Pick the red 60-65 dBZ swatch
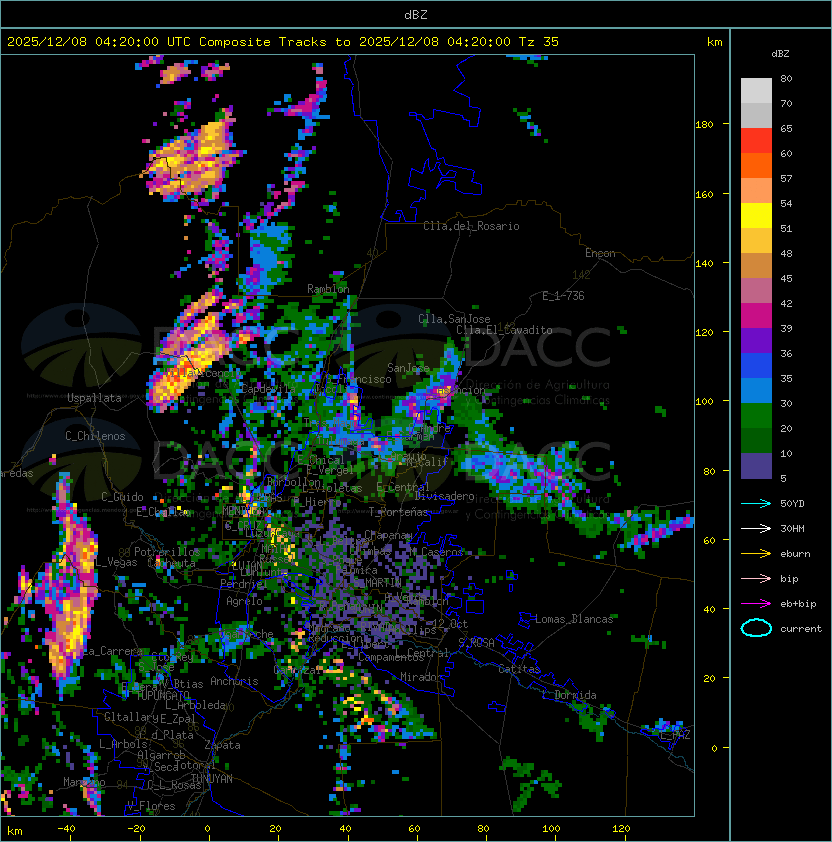 click(756, 140)
